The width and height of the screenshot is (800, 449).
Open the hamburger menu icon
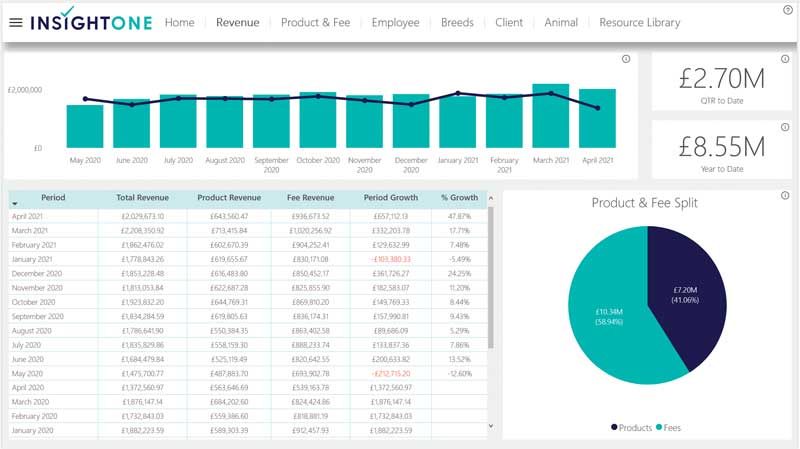click(16, 22)
